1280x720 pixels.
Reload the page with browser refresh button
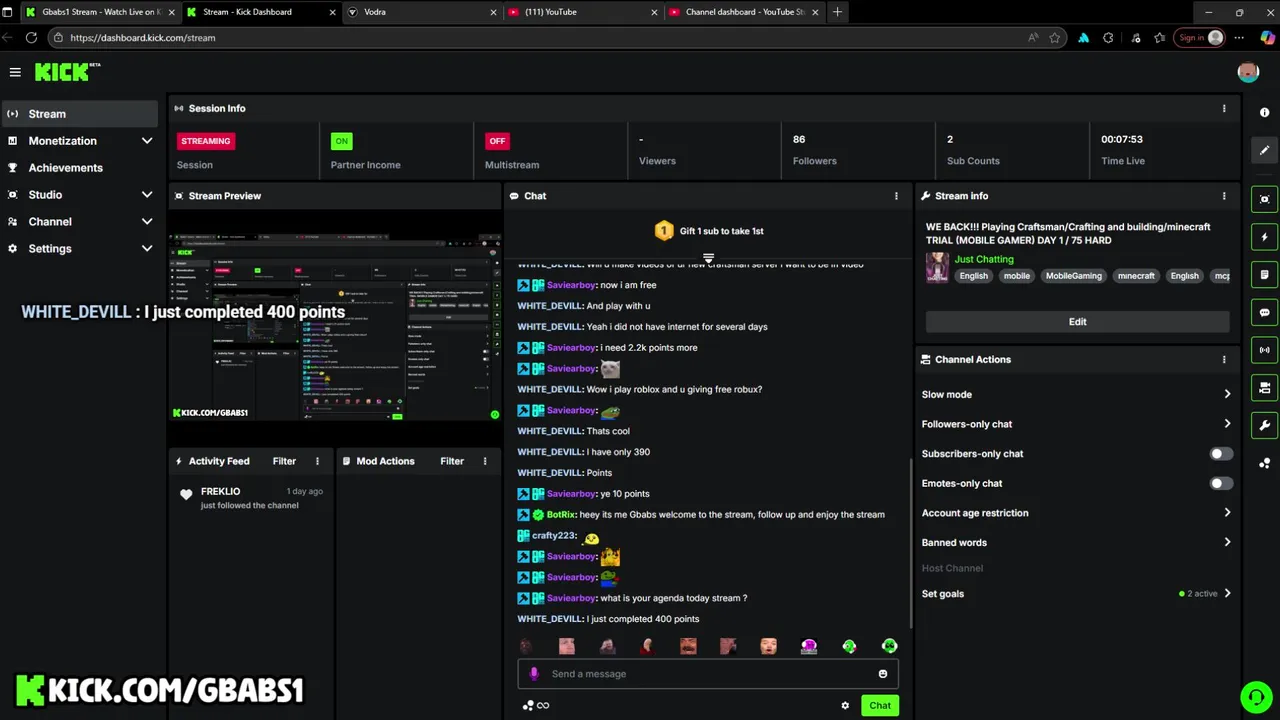(x=31, y=38)
